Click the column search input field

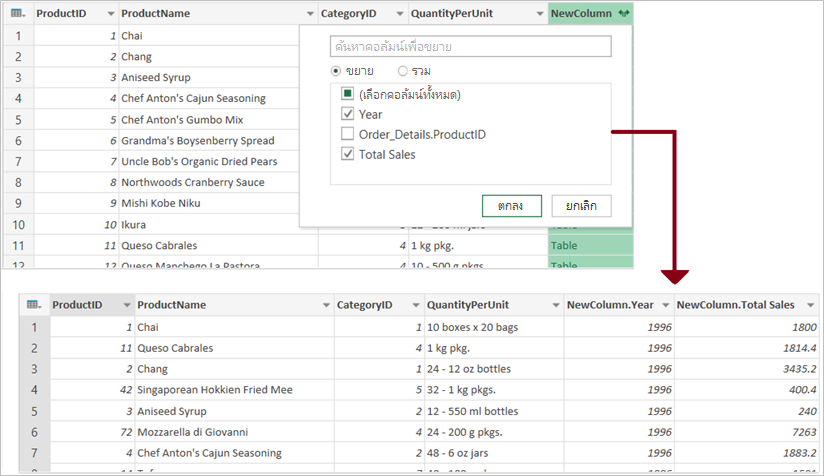pyautogui.click(x=470, y=46)
